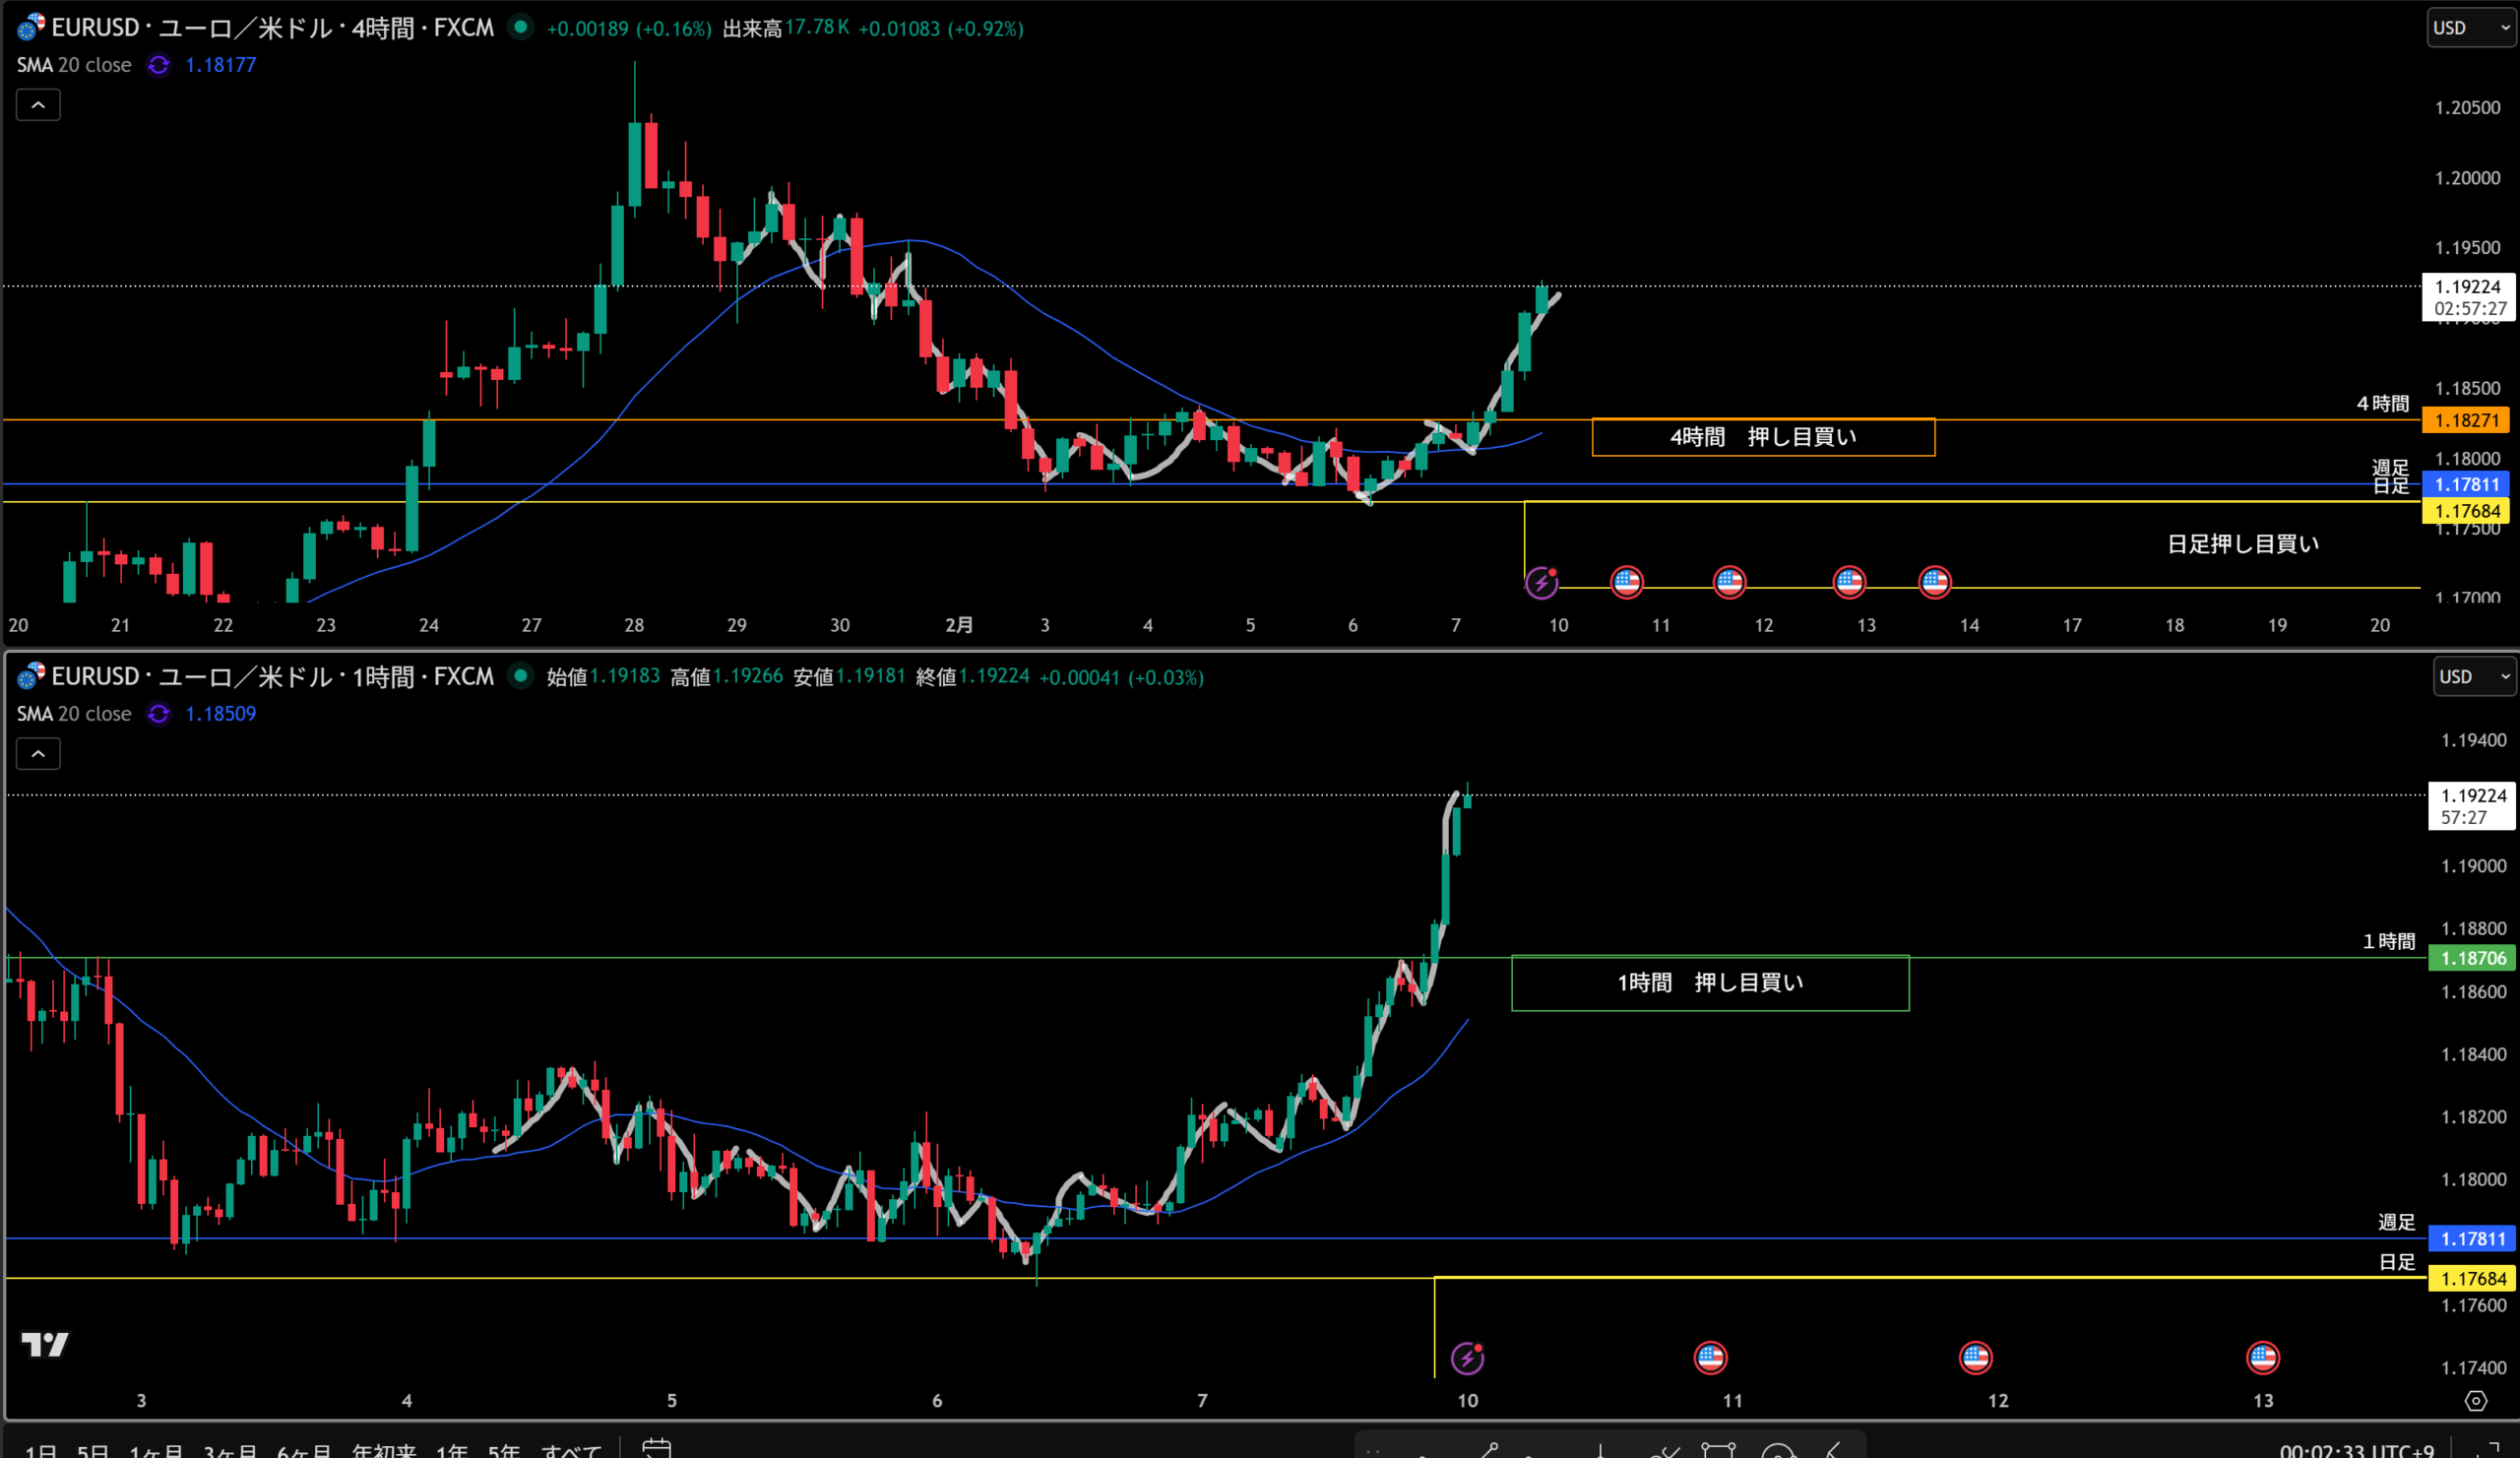This screenshot has height=1458, width=2520.
Task: Select the 3ヶ月 date range tab
Action: 230,1450
